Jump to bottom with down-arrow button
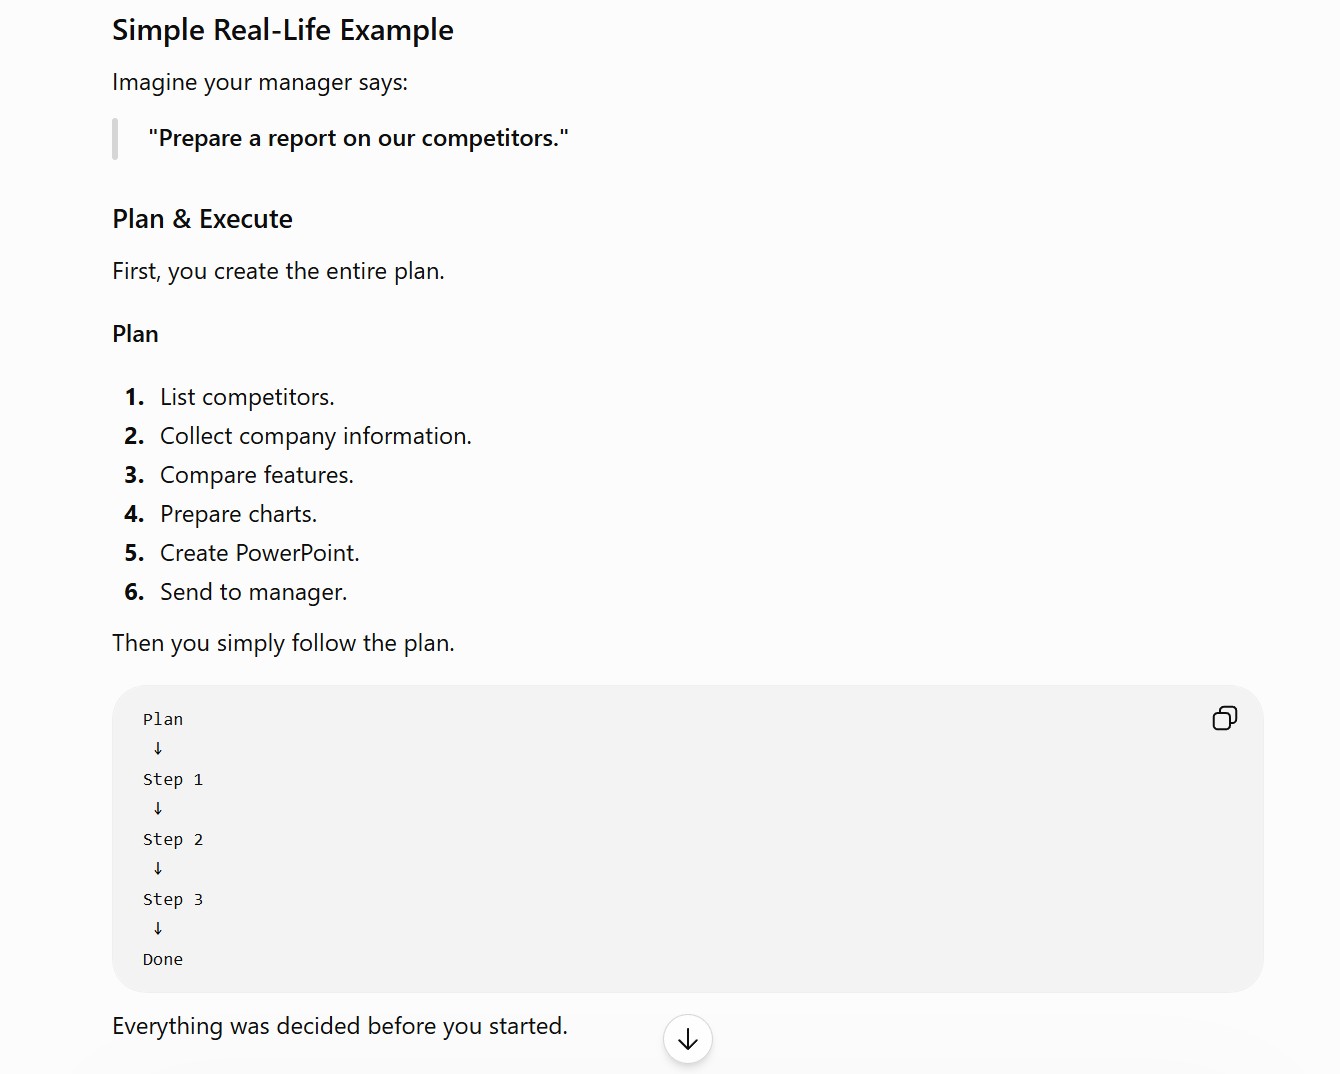The image size is (1340, 1074). 688,1040
